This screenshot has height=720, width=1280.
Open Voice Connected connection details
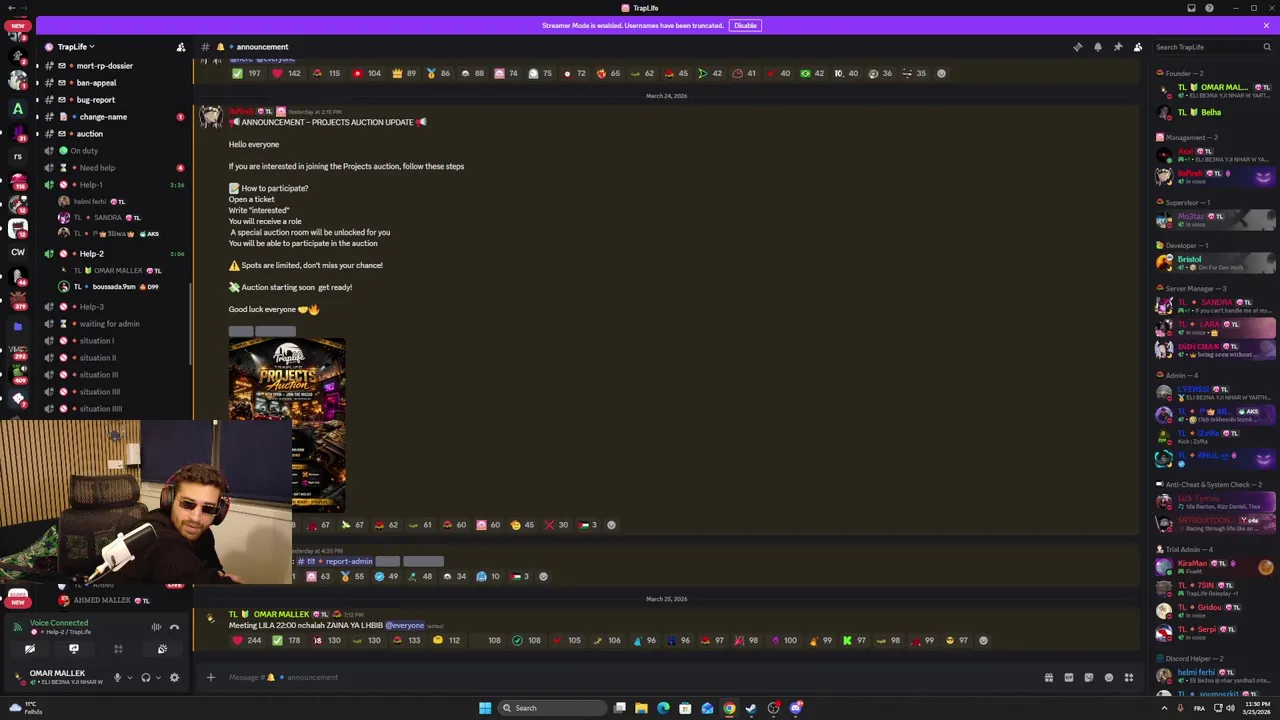point(58,623)
